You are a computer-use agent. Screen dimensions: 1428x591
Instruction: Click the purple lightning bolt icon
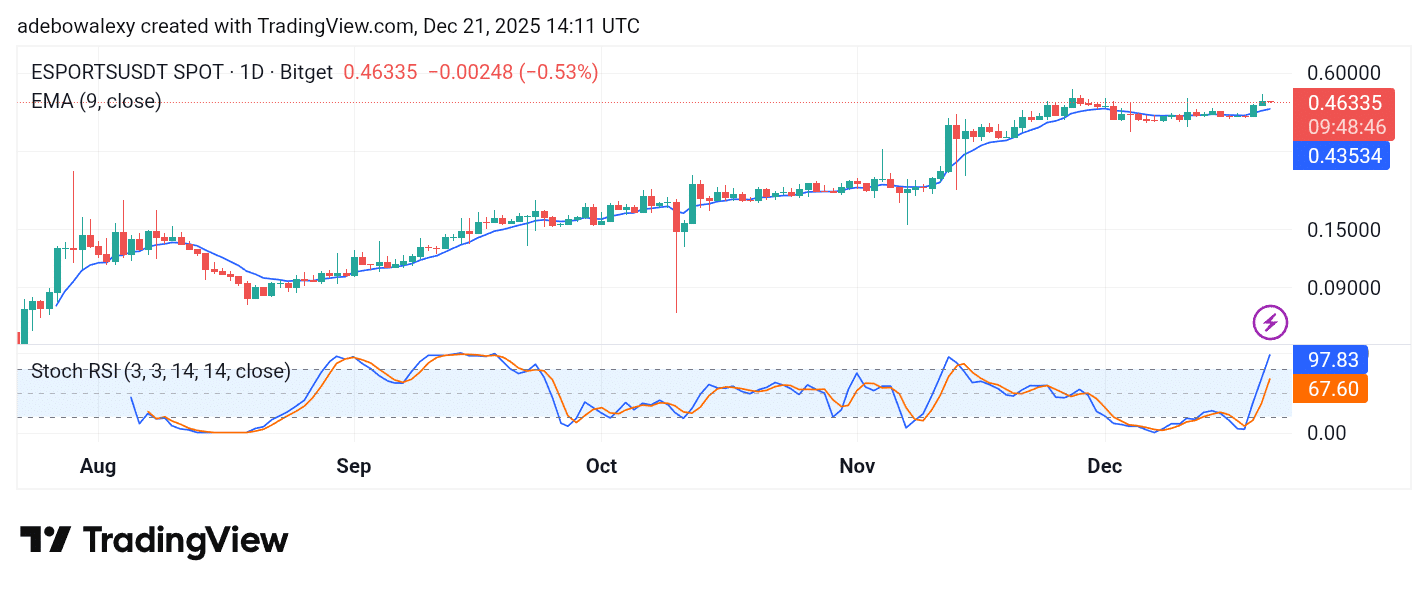tap(1270, 322)
